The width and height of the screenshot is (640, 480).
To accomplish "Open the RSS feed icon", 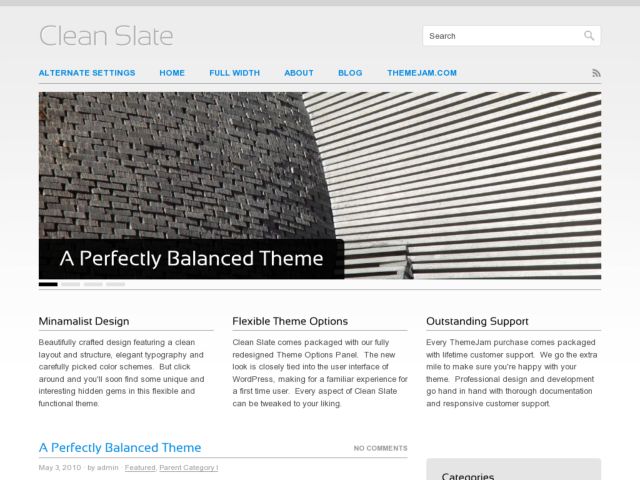I will tap(596, 73).
